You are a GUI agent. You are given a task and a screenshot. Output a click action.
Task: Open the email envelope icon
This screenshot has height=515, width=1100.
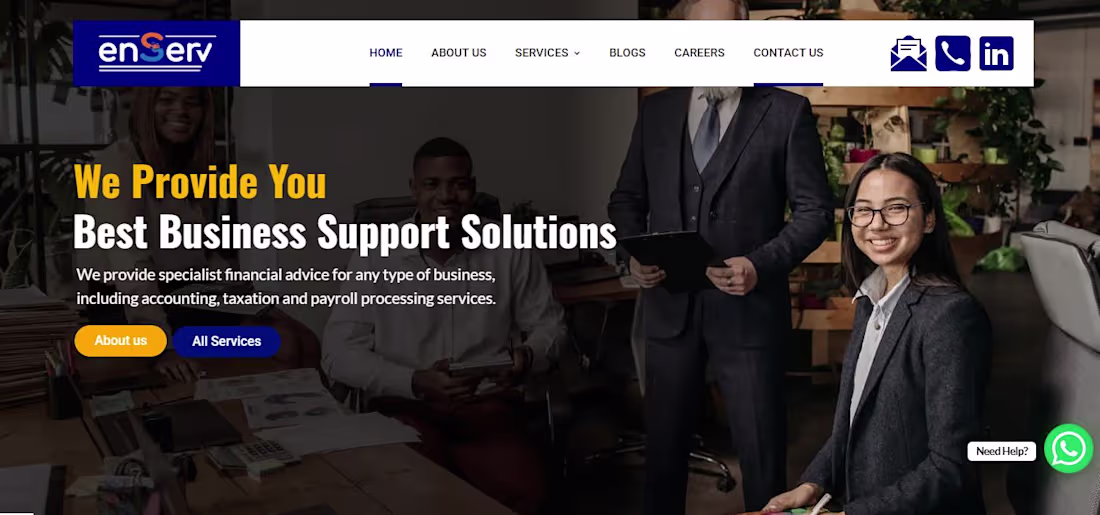coord(908,53)
